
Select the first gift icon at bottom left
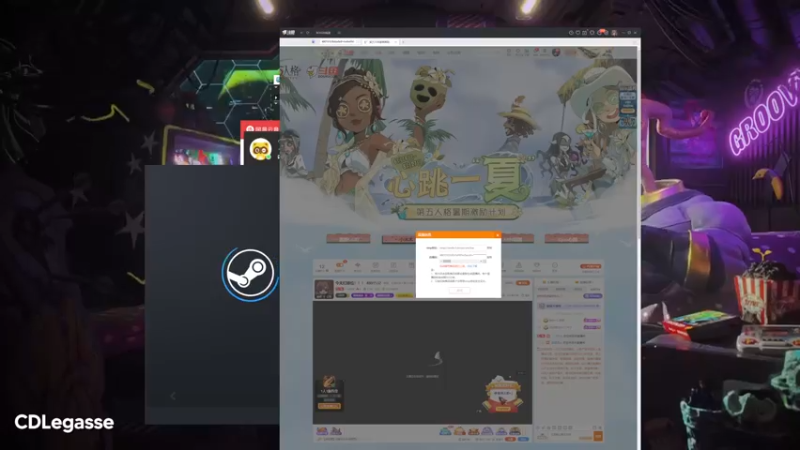(x=322, y=431)
